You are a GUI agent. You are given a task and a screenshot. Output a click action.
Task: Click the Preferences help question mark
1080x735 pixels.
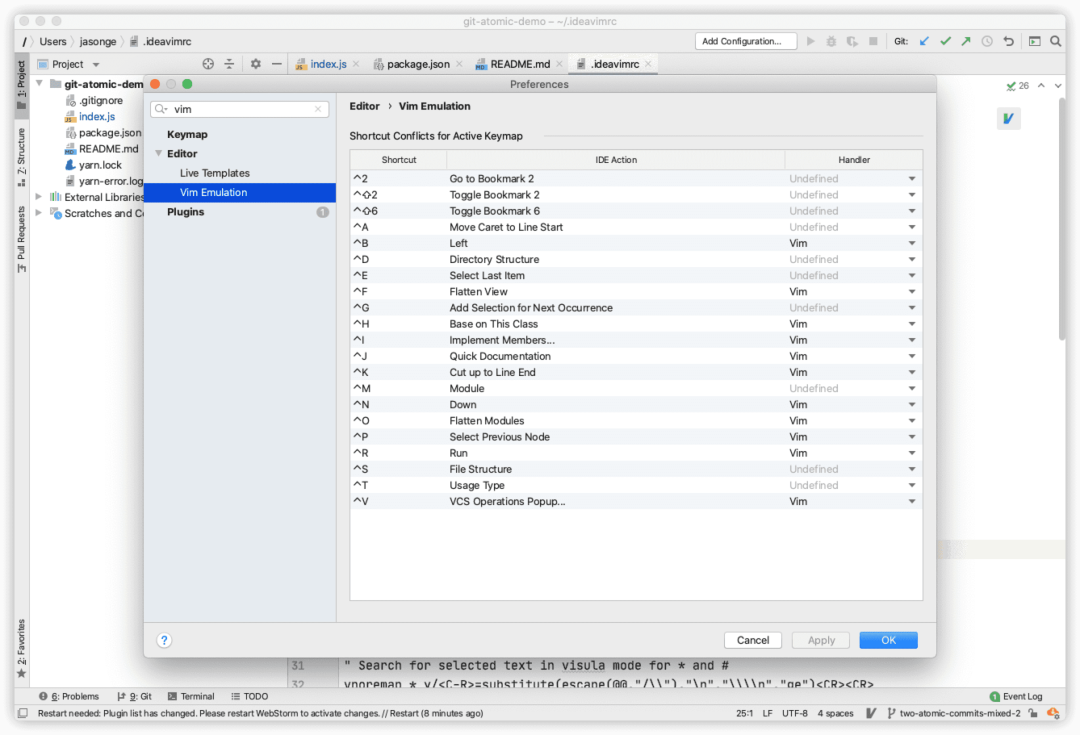coord(164,640)
